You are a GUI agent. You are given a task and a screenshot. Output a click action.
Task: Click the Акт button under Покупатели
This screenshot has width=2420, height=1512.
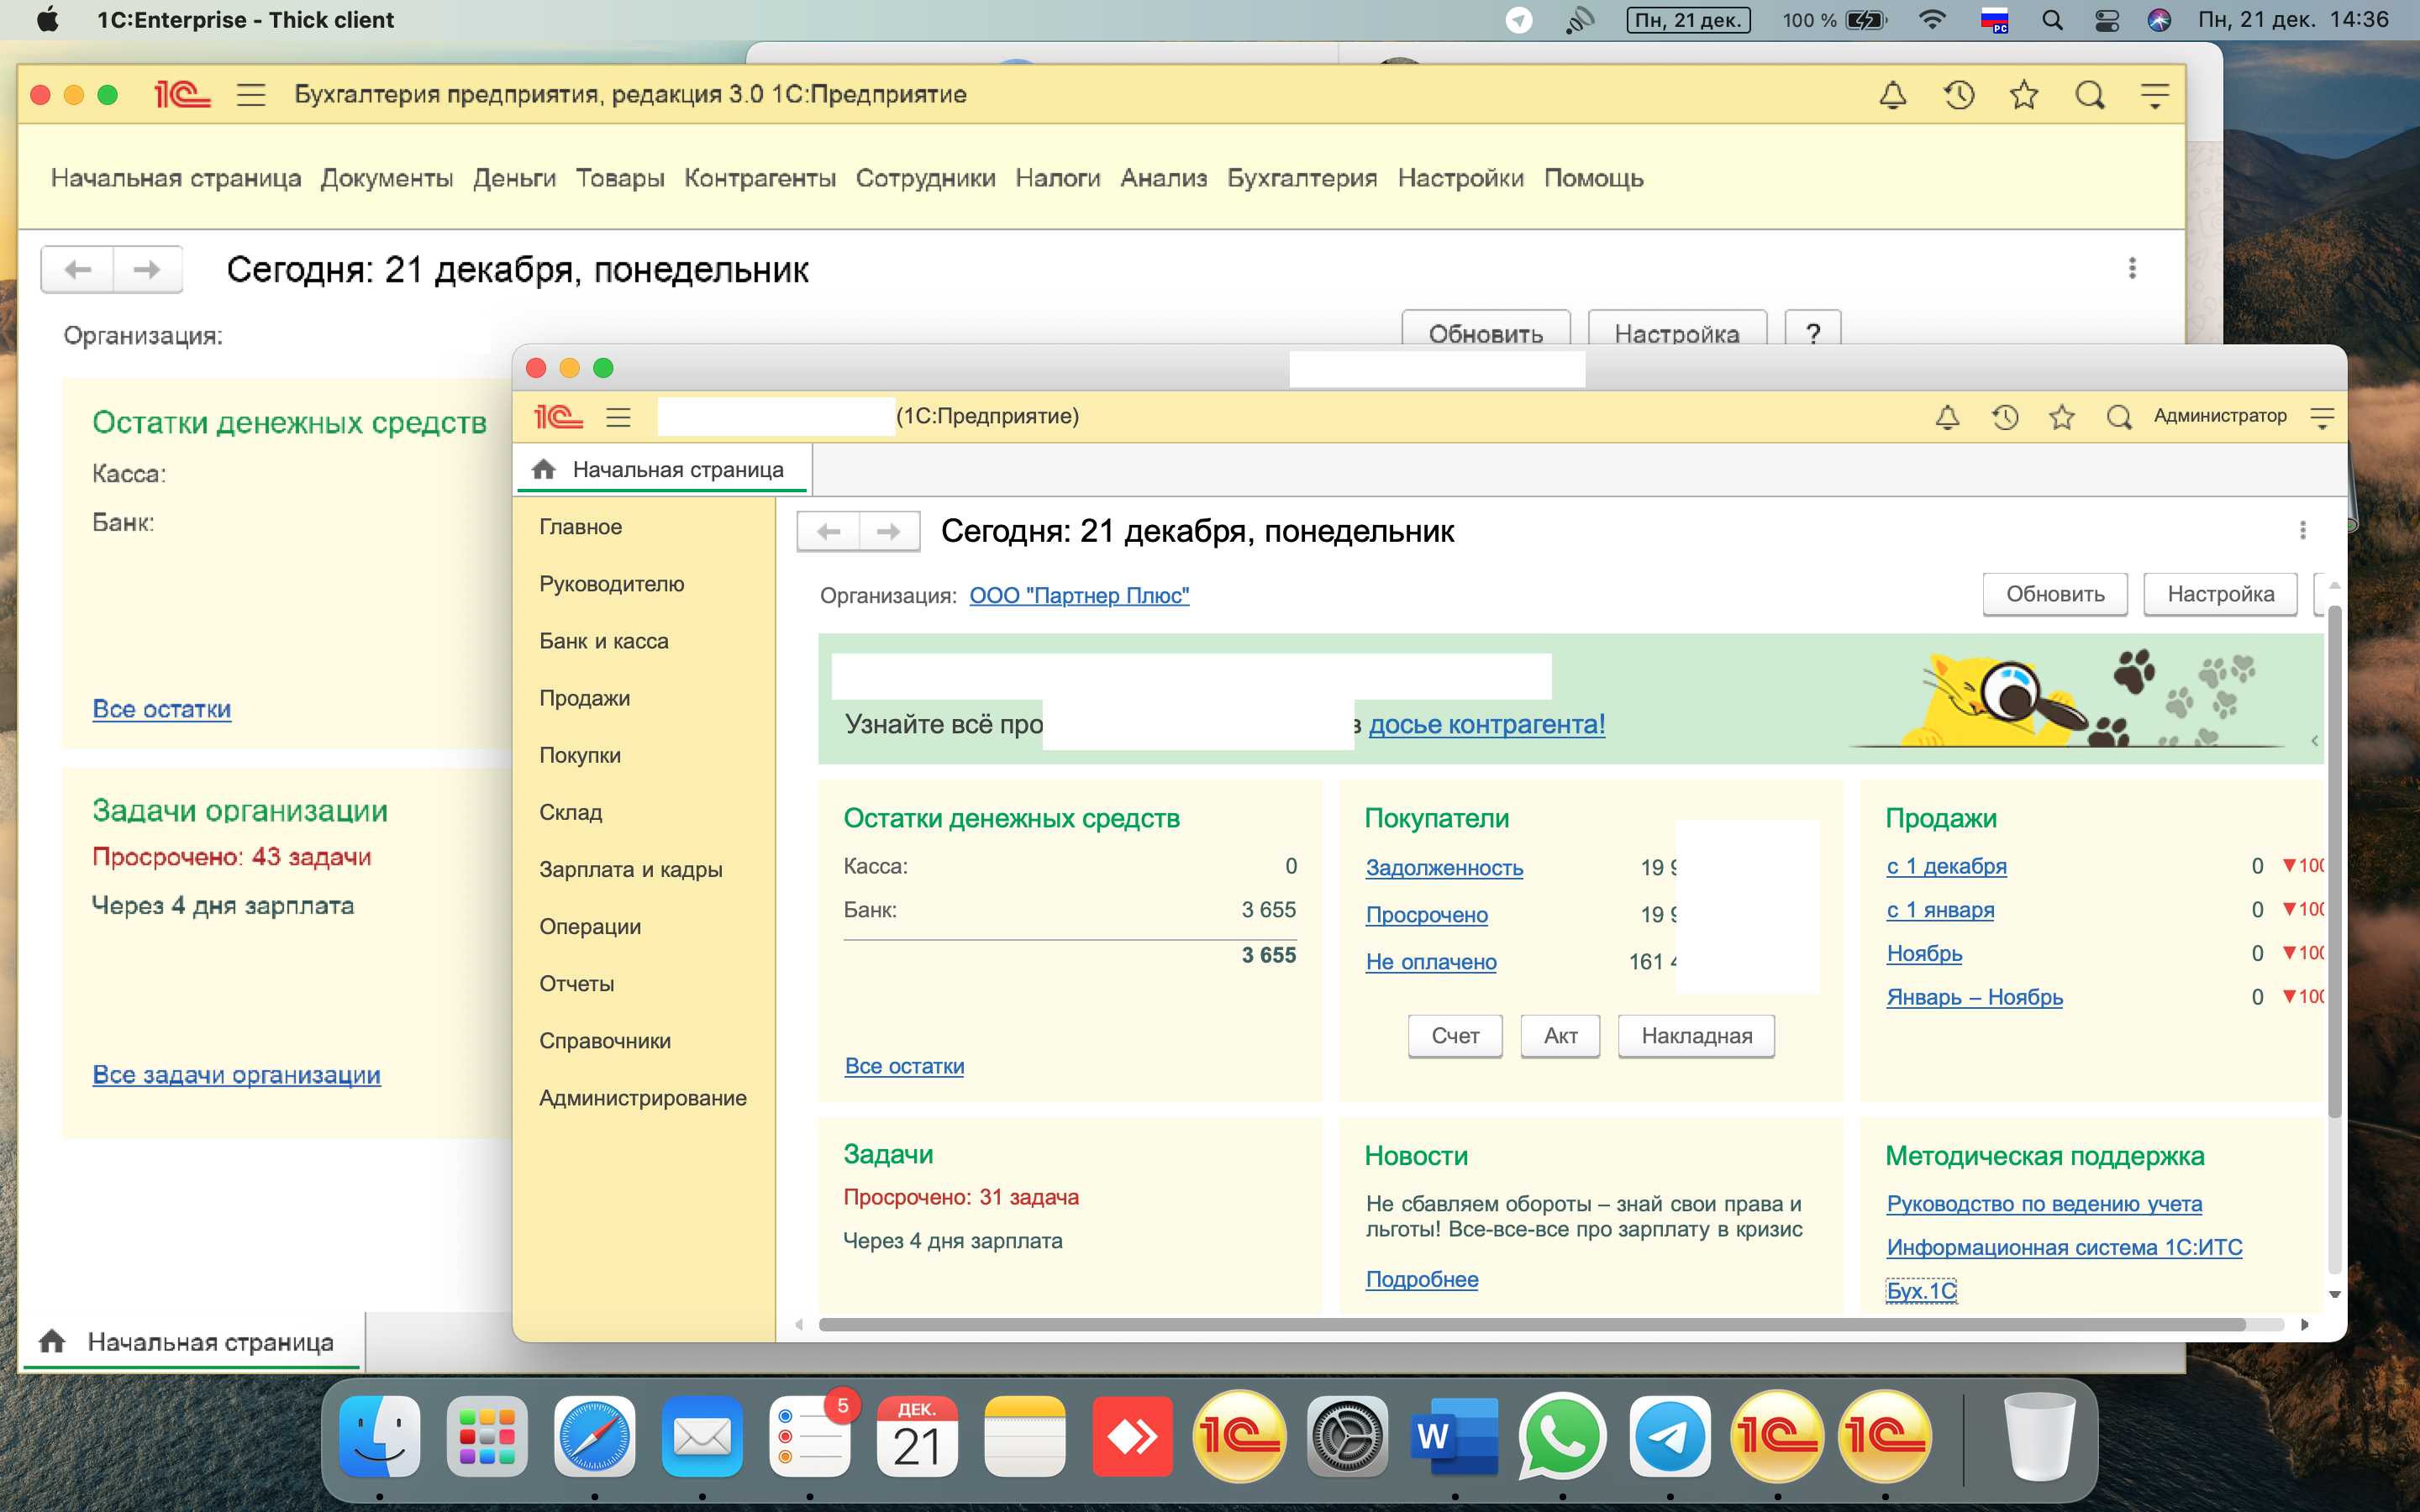[x=1560, y=1036]
